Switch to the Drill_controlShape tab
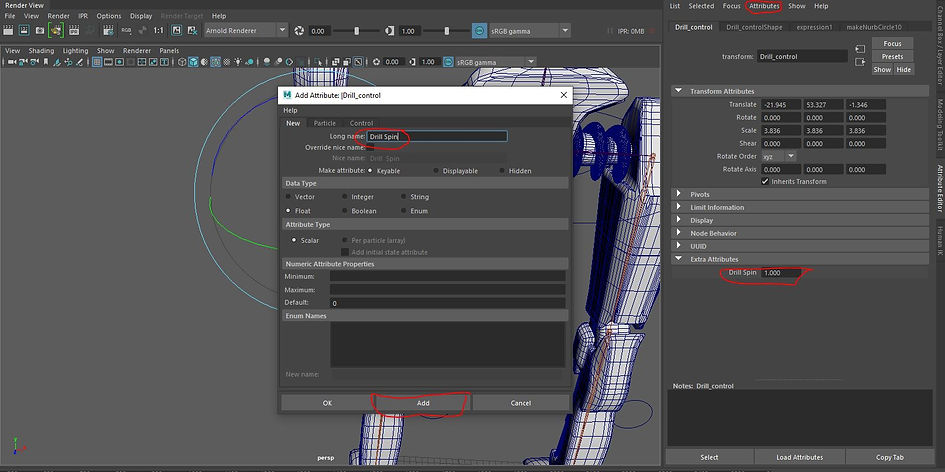Viewport: 945px width, 472px height. point(755,27)
